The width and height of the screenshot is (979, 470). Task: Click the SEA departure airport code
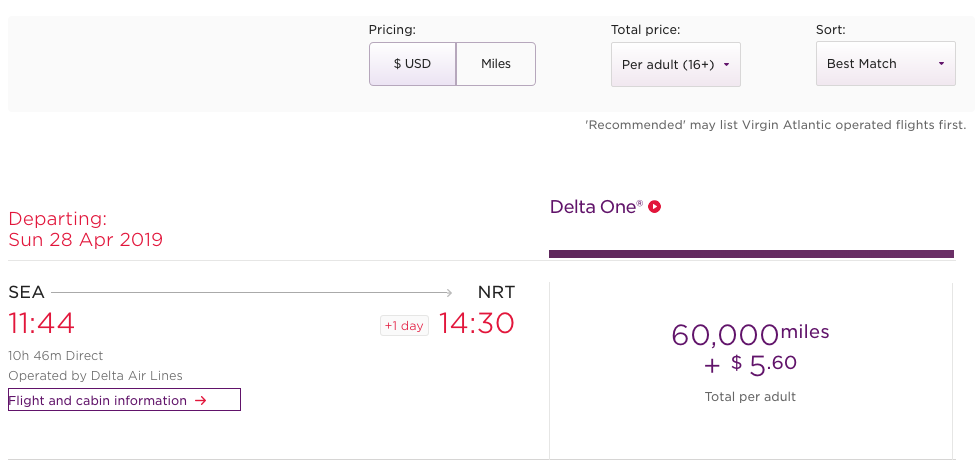[x=27, y=292]
